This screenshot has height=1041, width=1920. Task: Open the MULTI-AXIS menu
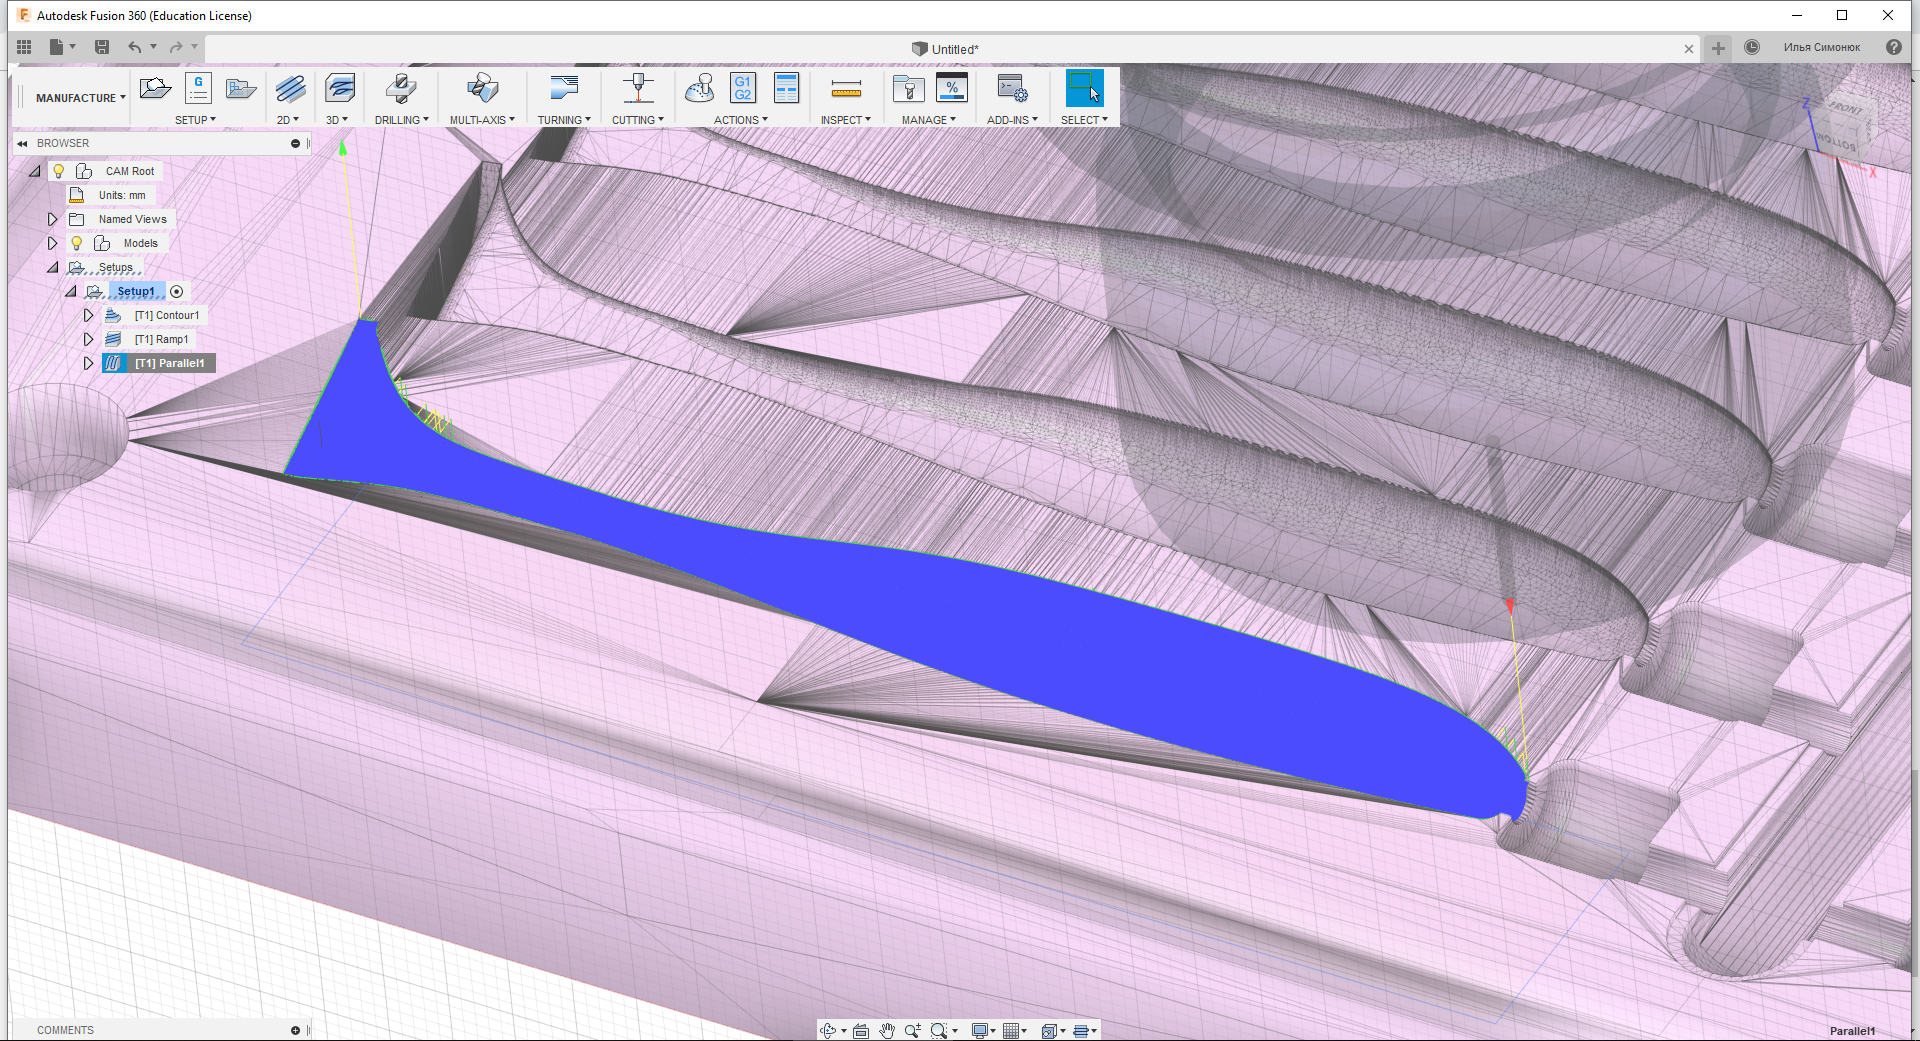pos(482,120)
